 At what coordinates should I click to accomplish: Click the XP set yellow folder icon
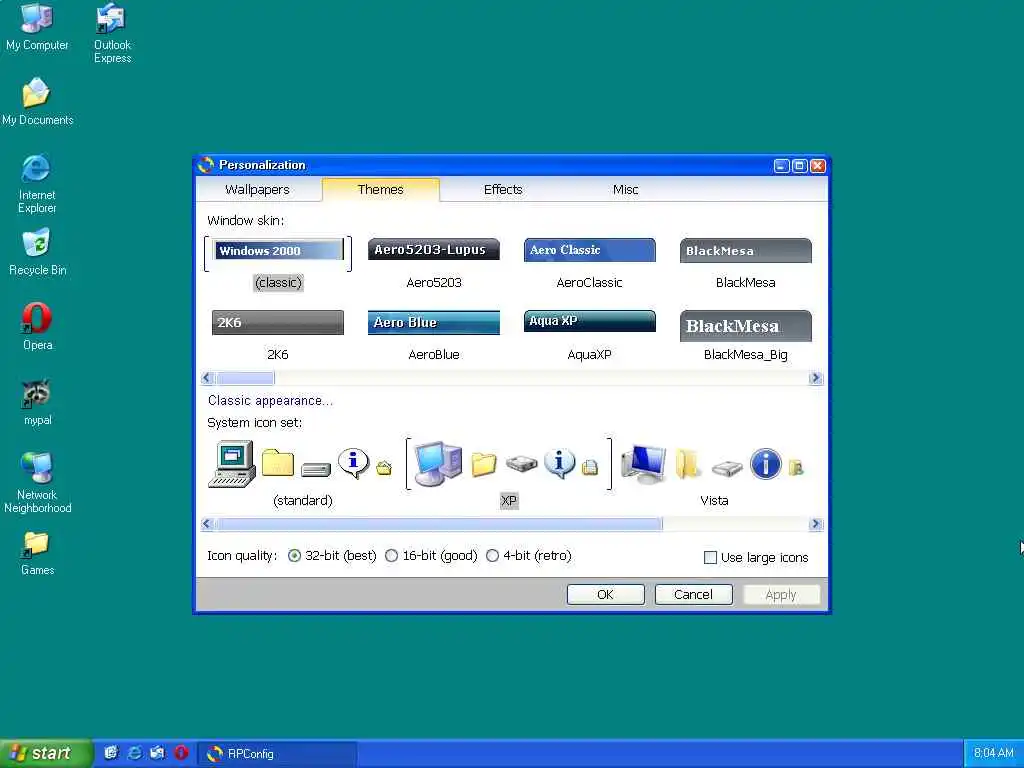484,464
